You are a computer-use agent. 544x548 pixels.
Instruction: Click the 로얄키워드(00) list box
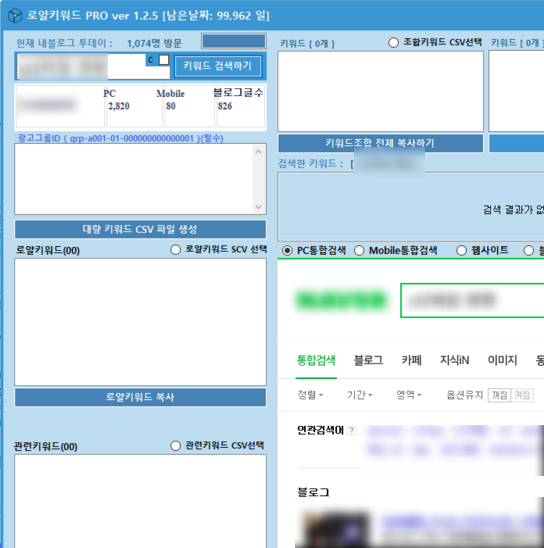(140, 322)
